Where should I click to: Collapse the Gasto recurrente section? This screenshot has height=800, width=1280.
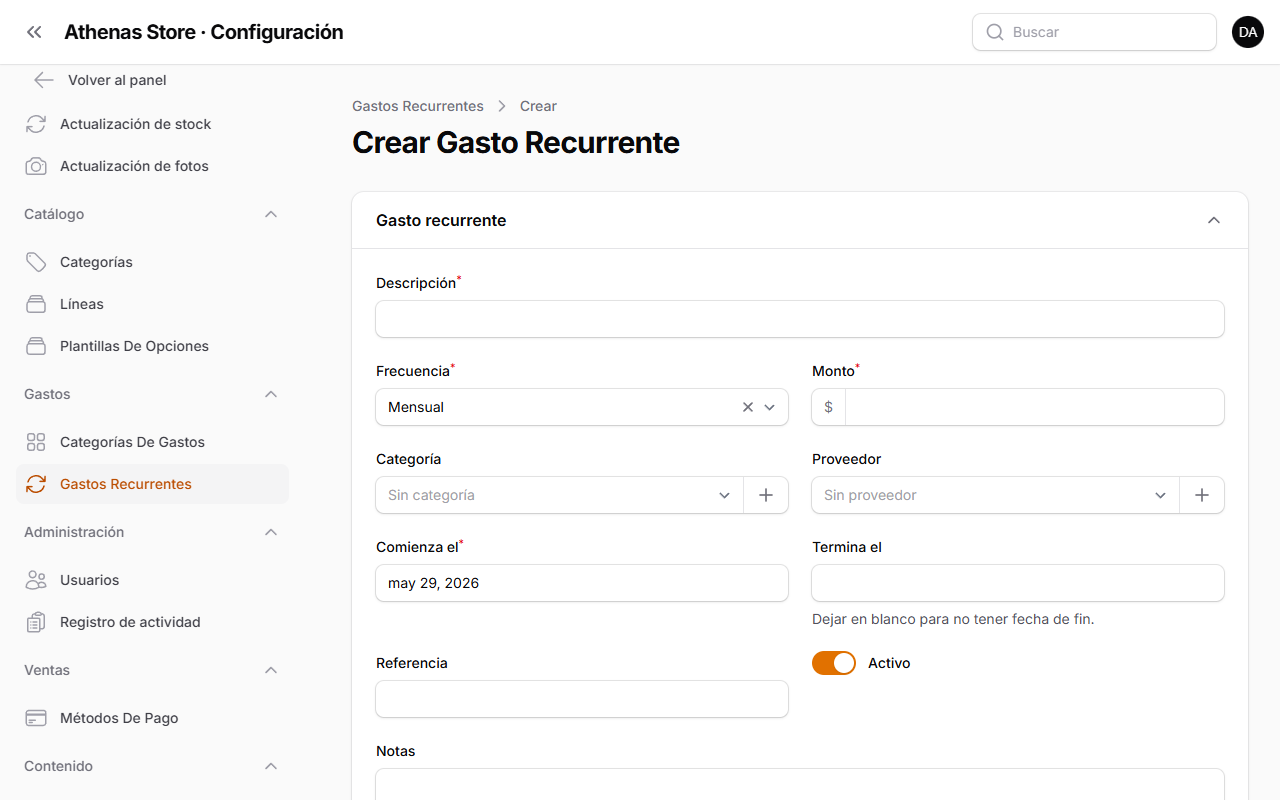[x=1214, y=220]
